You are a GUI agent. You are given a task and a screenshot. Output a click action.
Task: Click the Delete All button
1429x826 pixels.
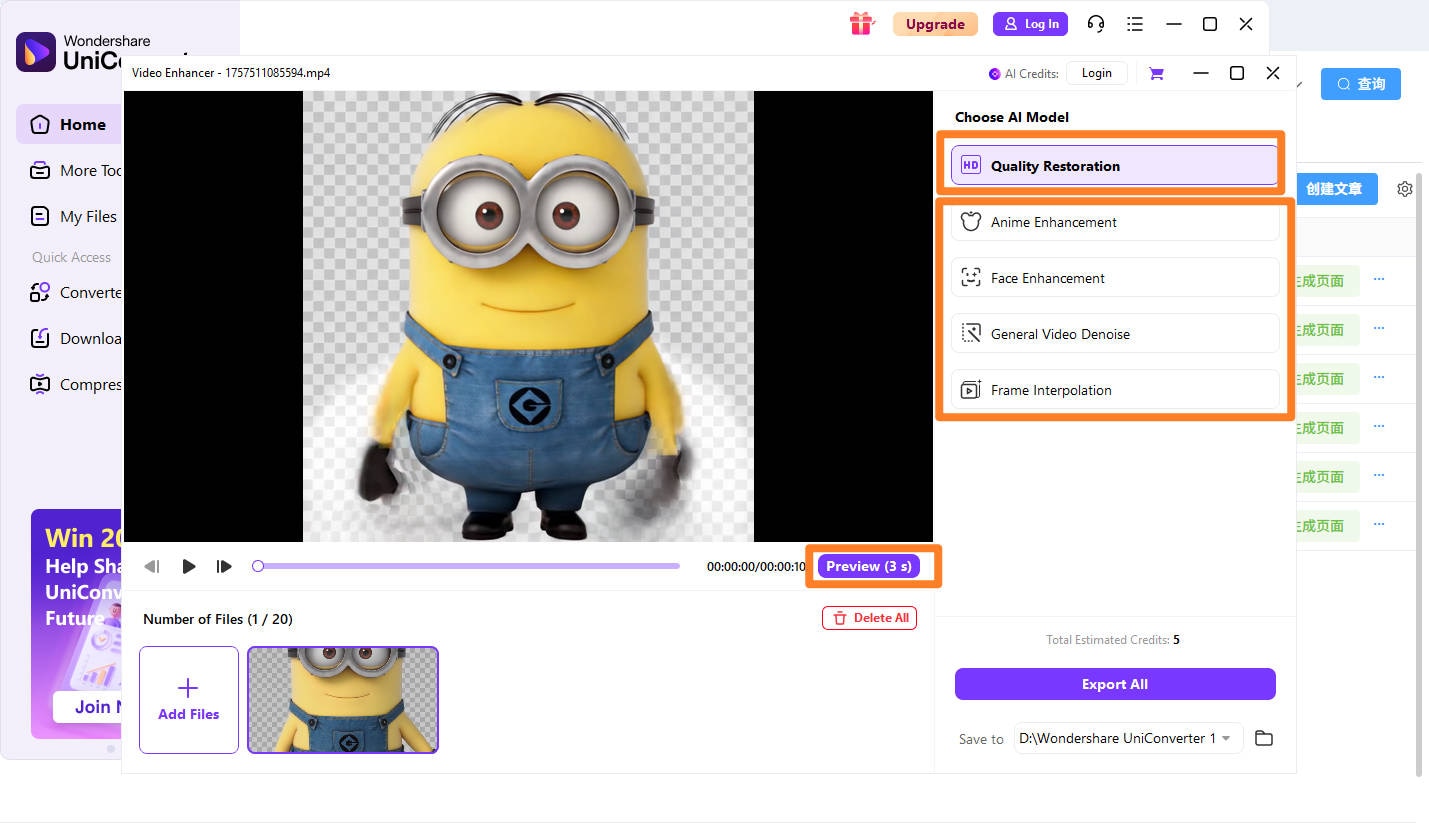(x=869, y=618)
